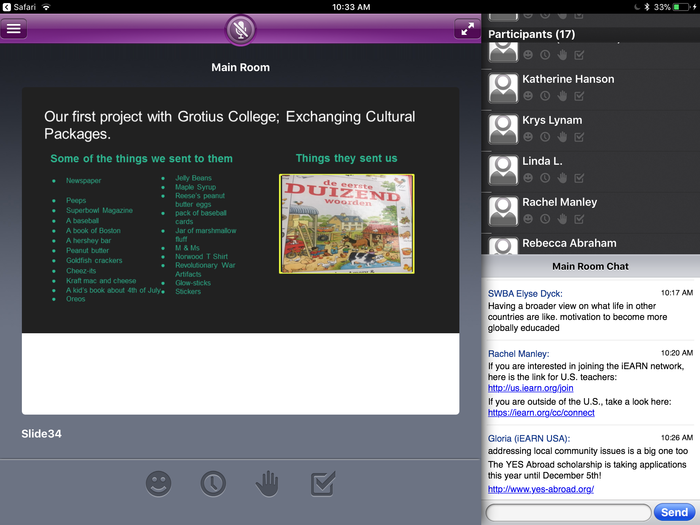Click the clock away status icon
This screenshot has height=525, width=700.
(x=212, y=484)
